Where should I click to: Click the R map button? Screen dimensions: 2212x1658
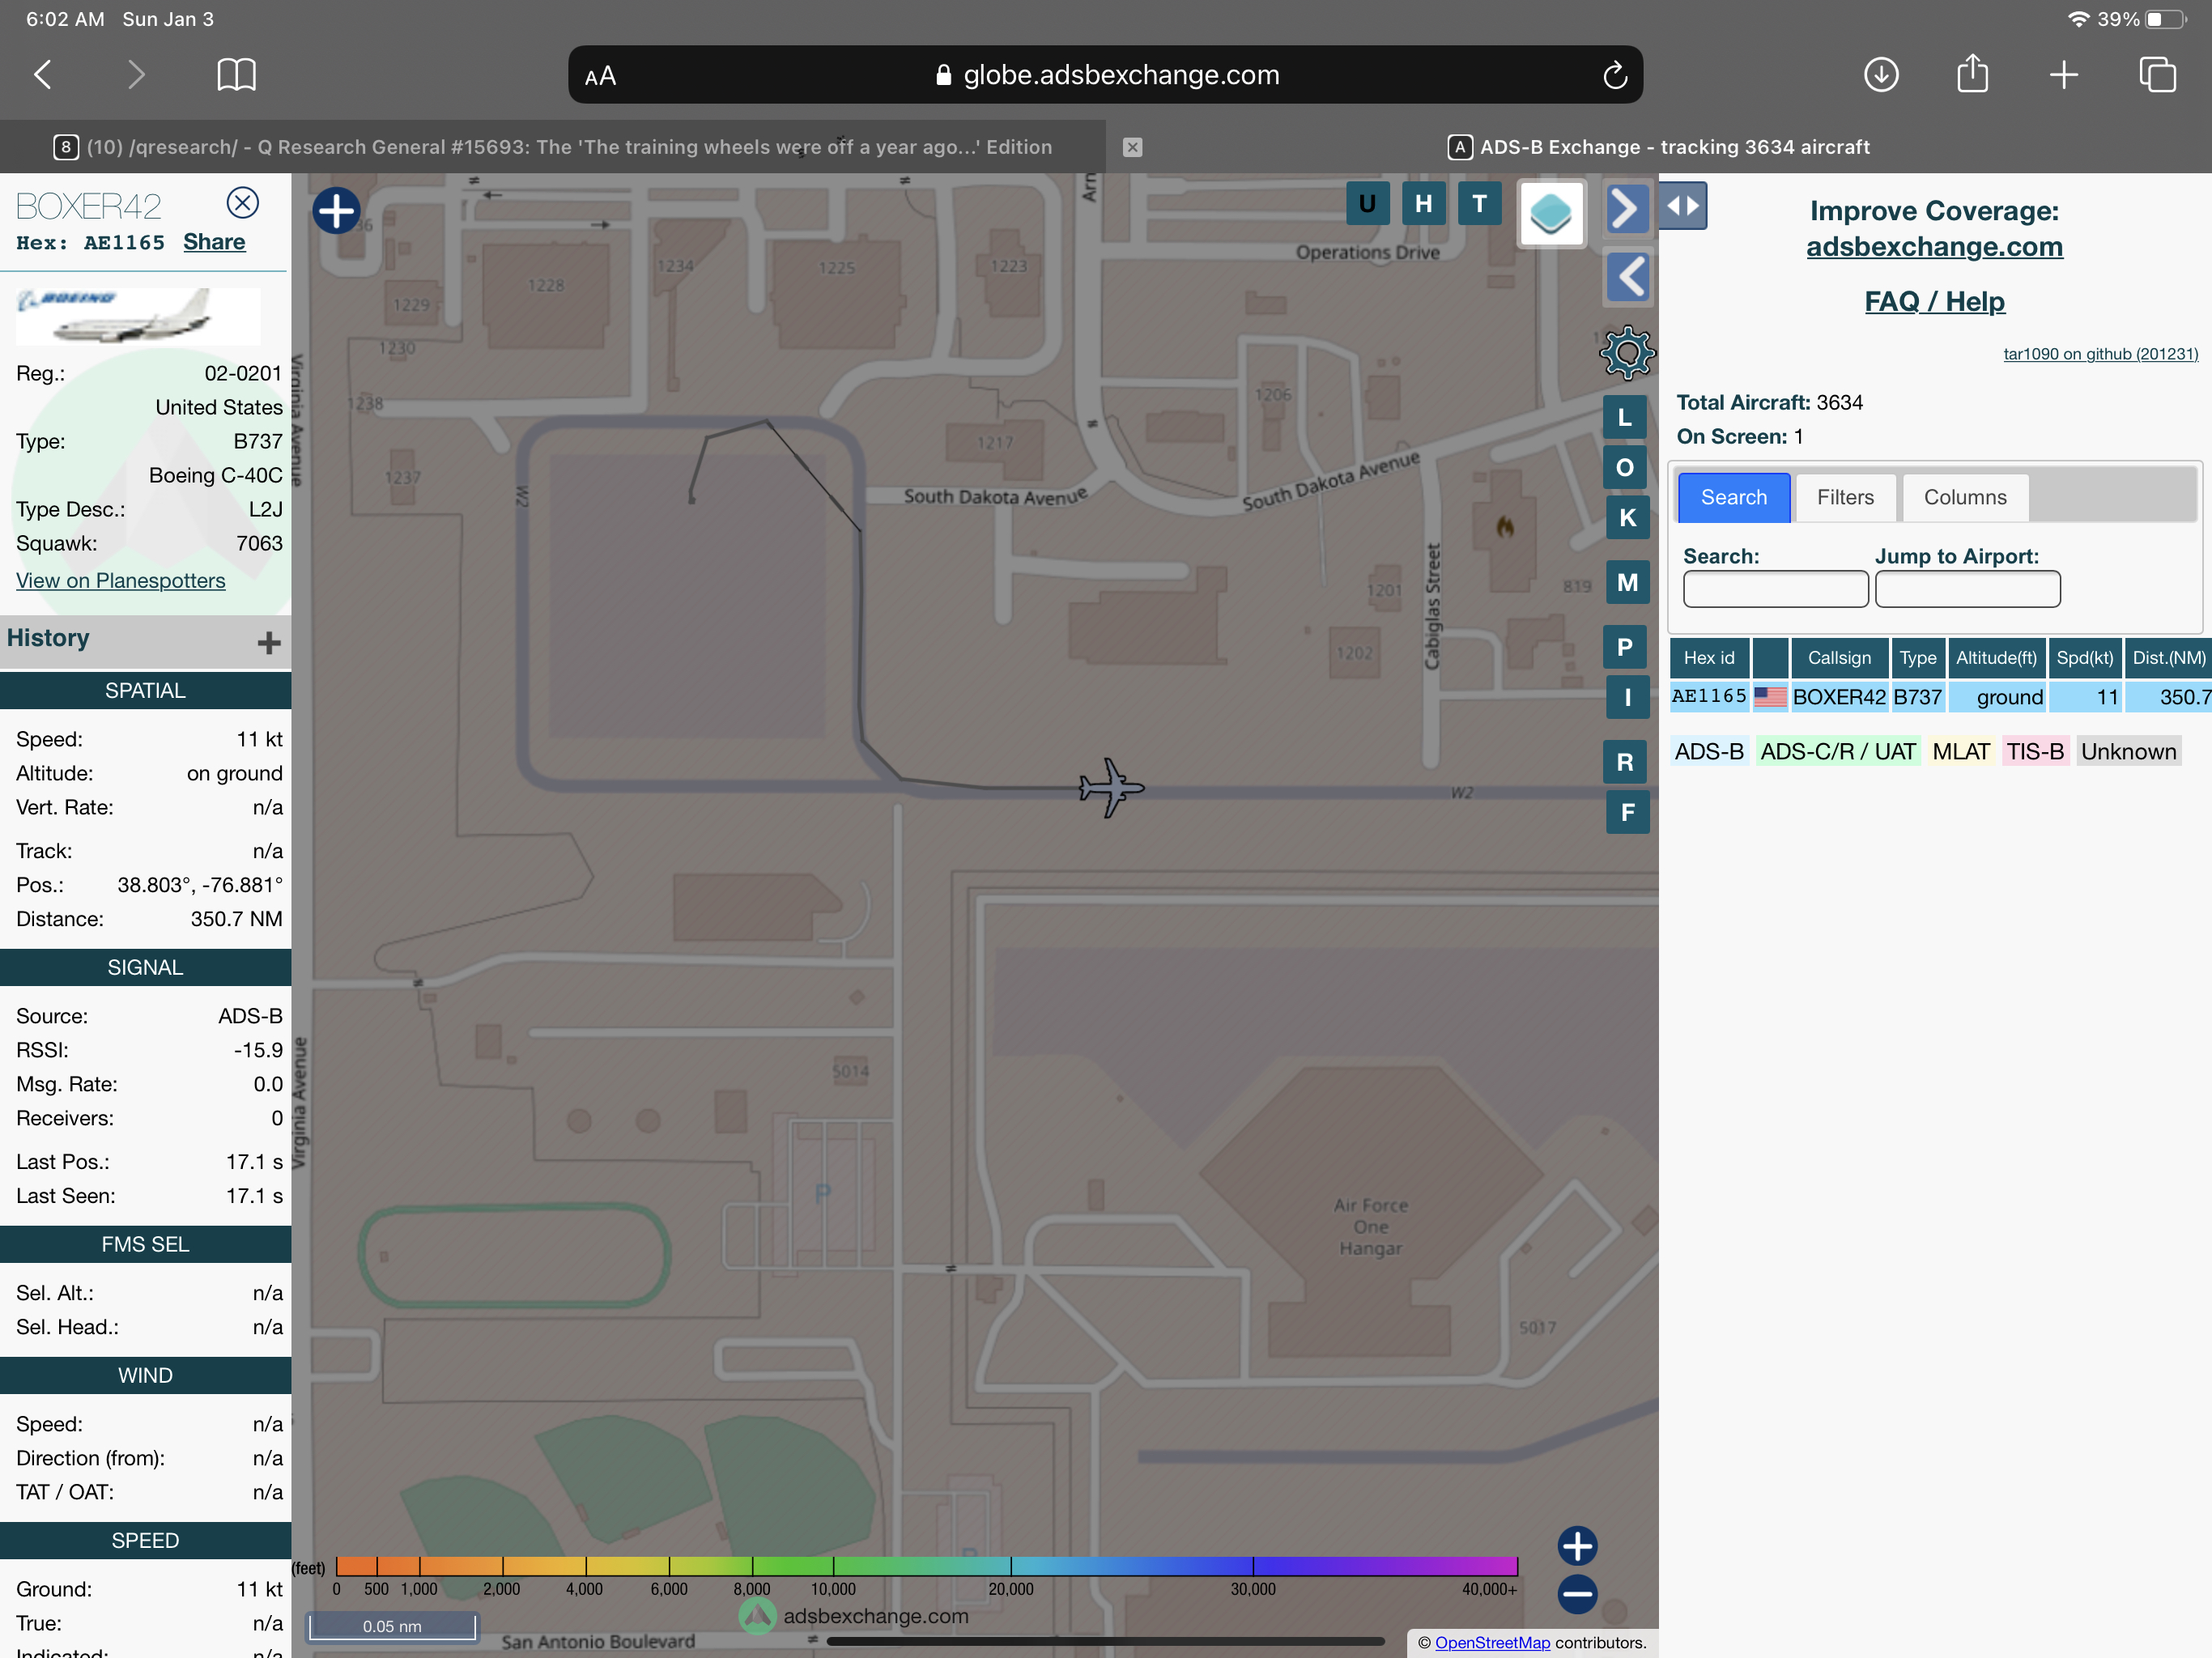tap(1625, 762)
